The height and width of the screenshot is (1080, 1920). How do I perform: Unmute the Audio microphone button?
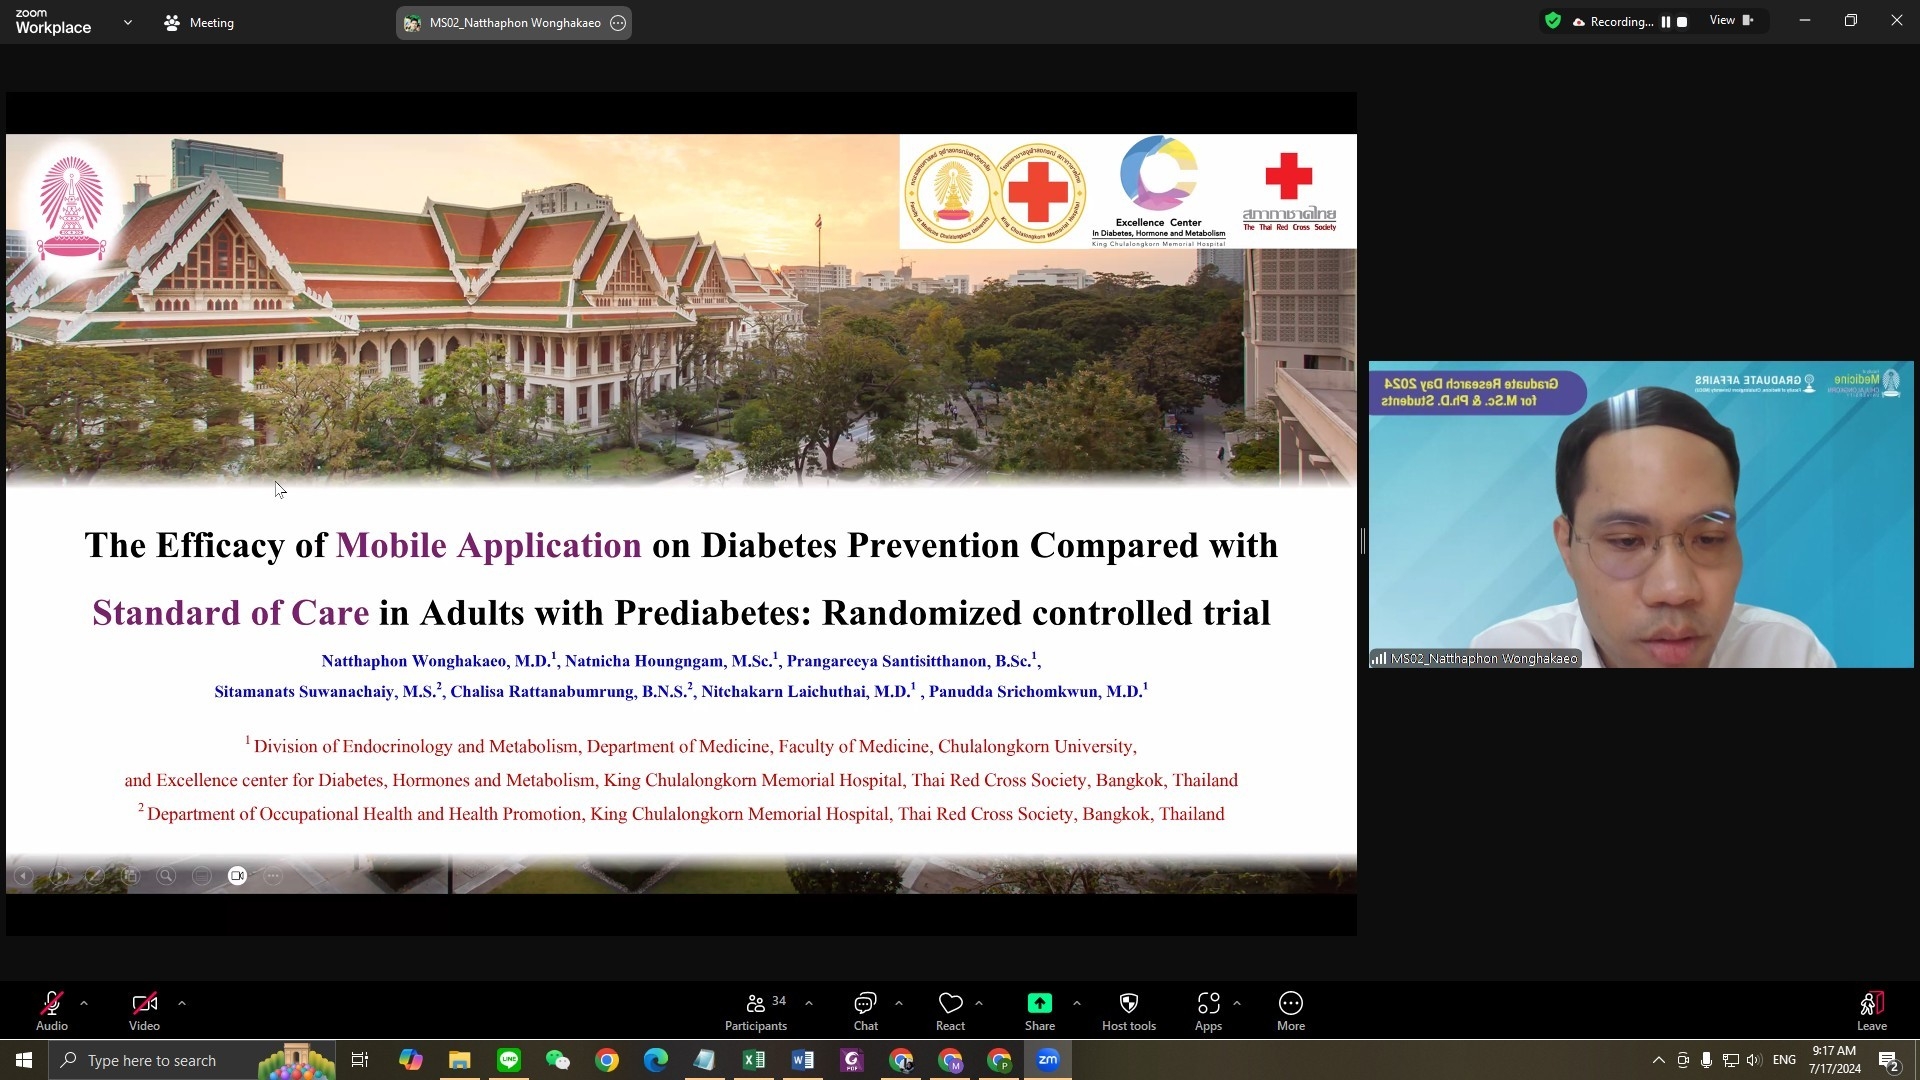pyautogui.click(x=52, y=1010)
